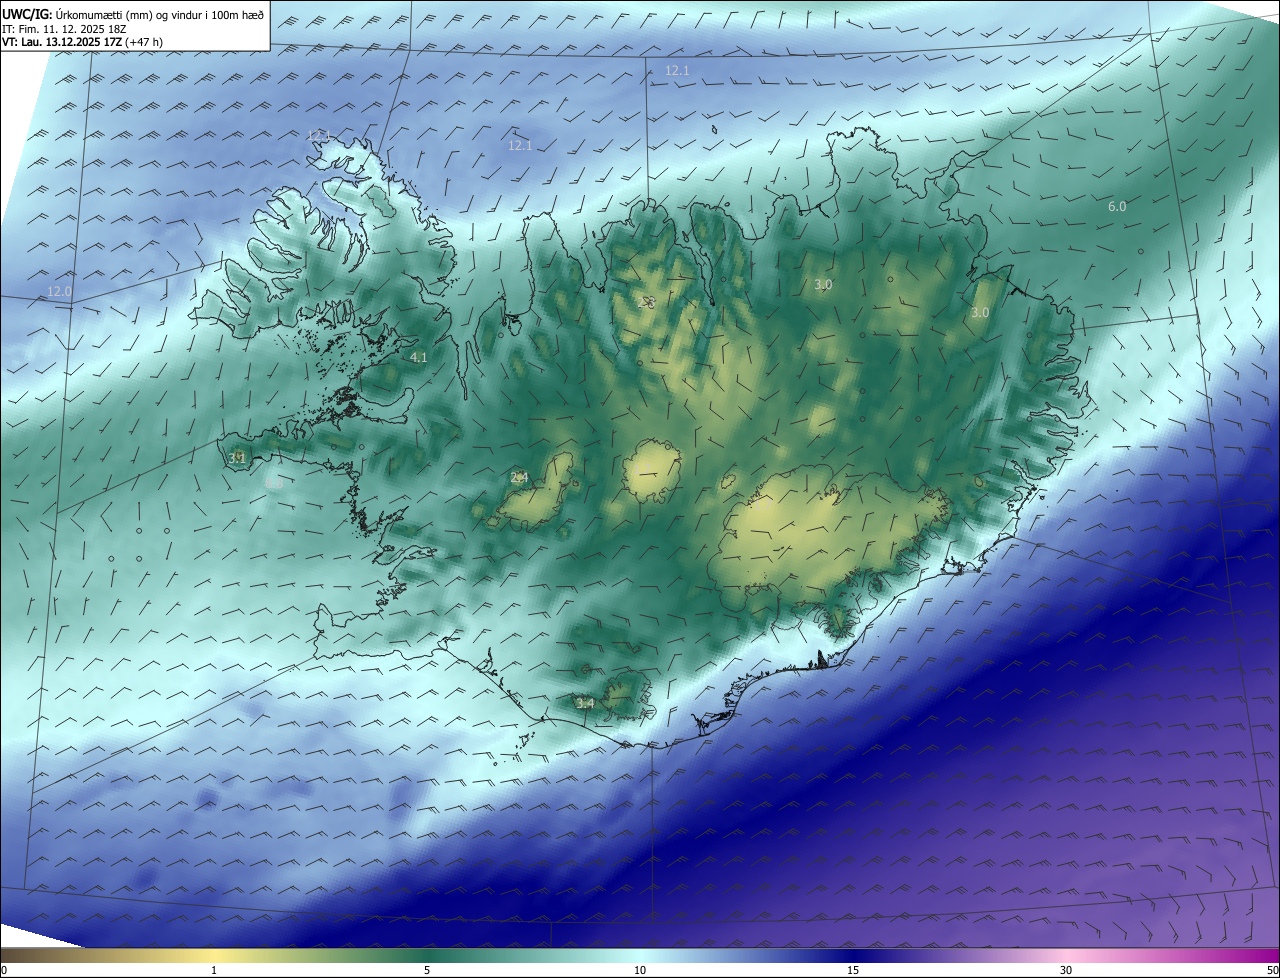The width and height of the screenshot is (1280, 978).
Task: Click the "3.4" value label on the map
Action: click(585, 704)
